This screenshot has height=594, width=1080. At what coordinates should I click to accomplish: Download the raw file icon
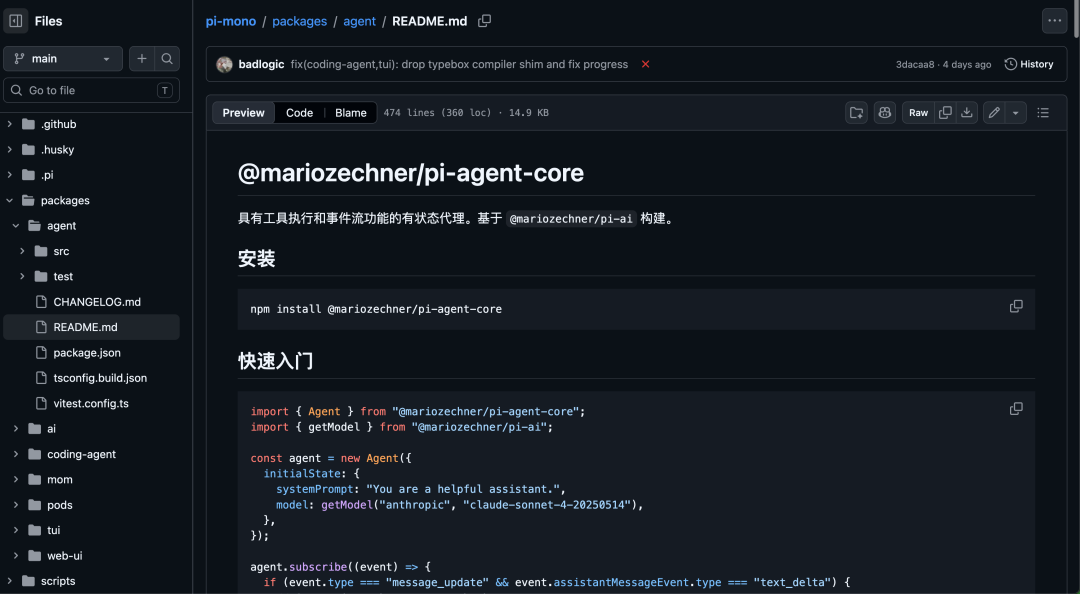pos(967,113)
